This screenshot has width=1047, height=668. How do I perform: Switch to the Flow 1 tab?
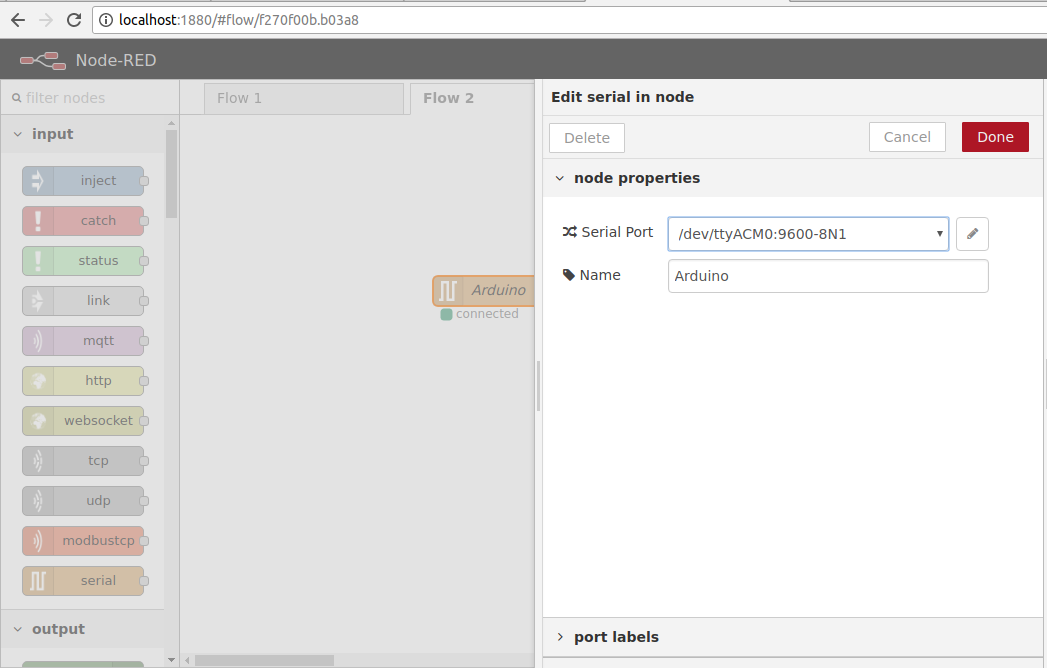pos(304,99)
